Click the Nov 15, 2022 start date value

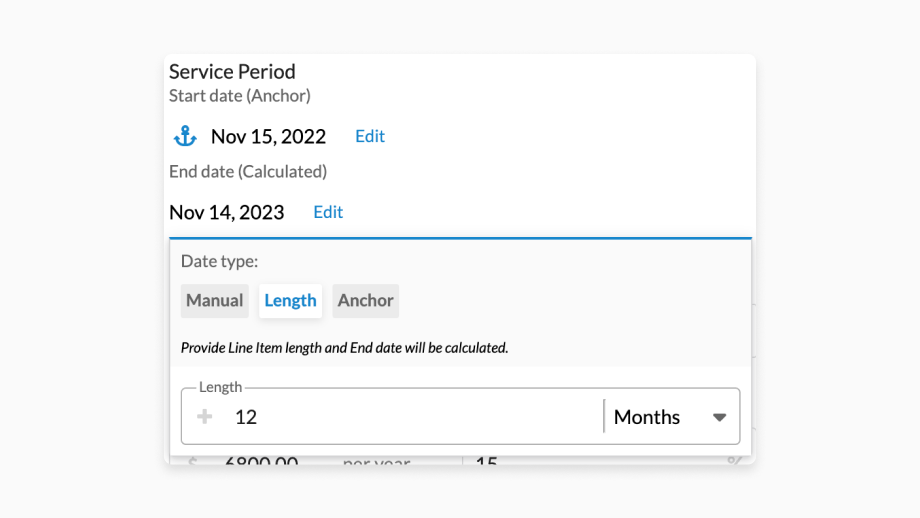tap(269, 136)
